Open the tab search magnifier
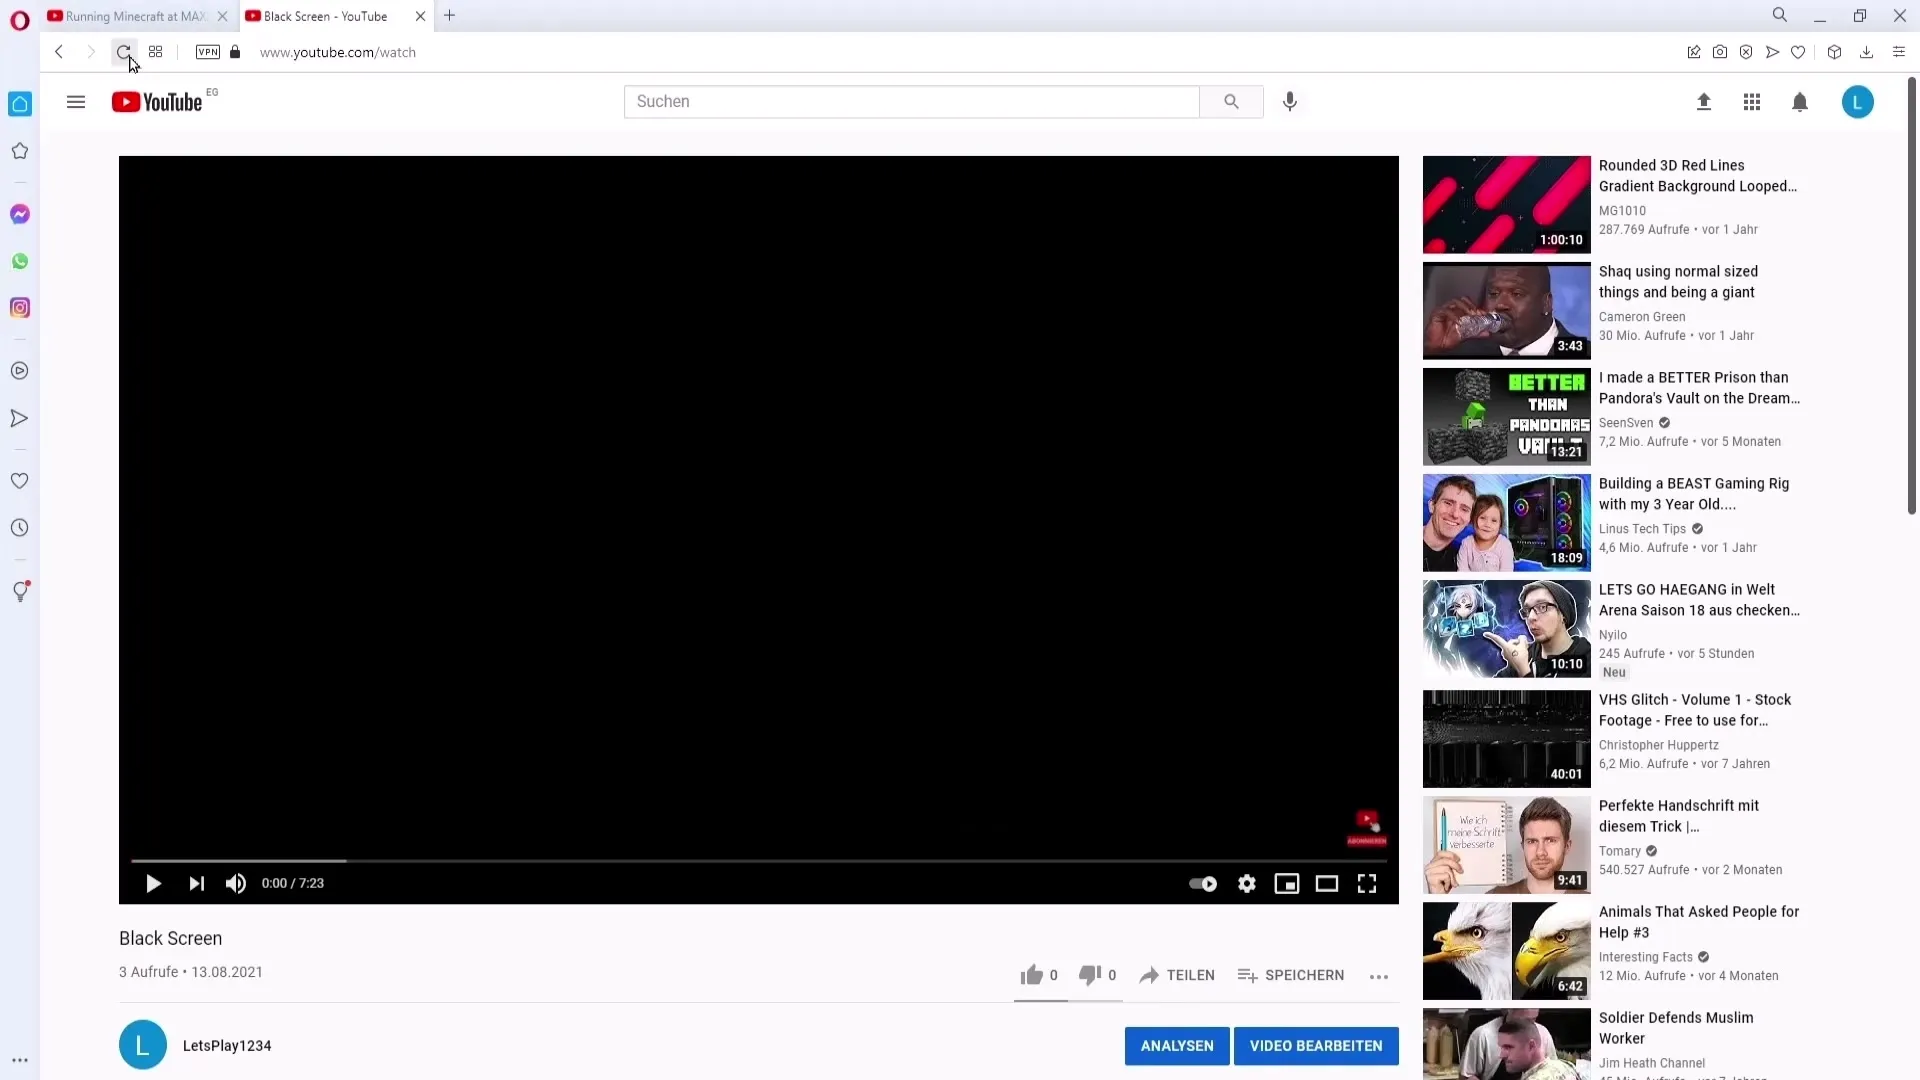This screenshot has height=1080, width=1920. point(1780,15)
